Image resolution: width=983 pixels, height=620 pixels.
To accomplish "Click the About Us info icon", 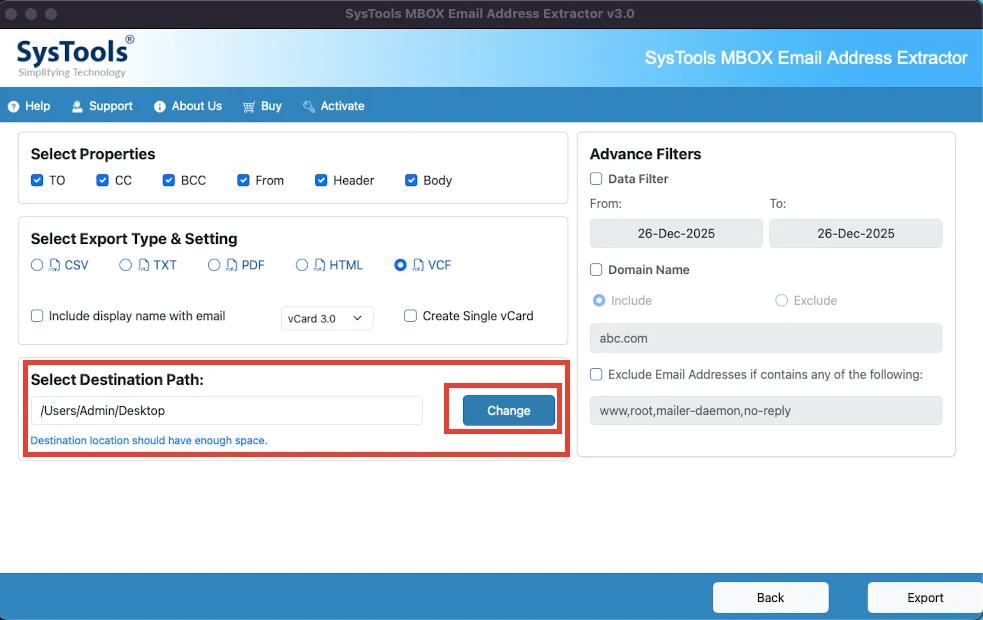I will (160, 107).
